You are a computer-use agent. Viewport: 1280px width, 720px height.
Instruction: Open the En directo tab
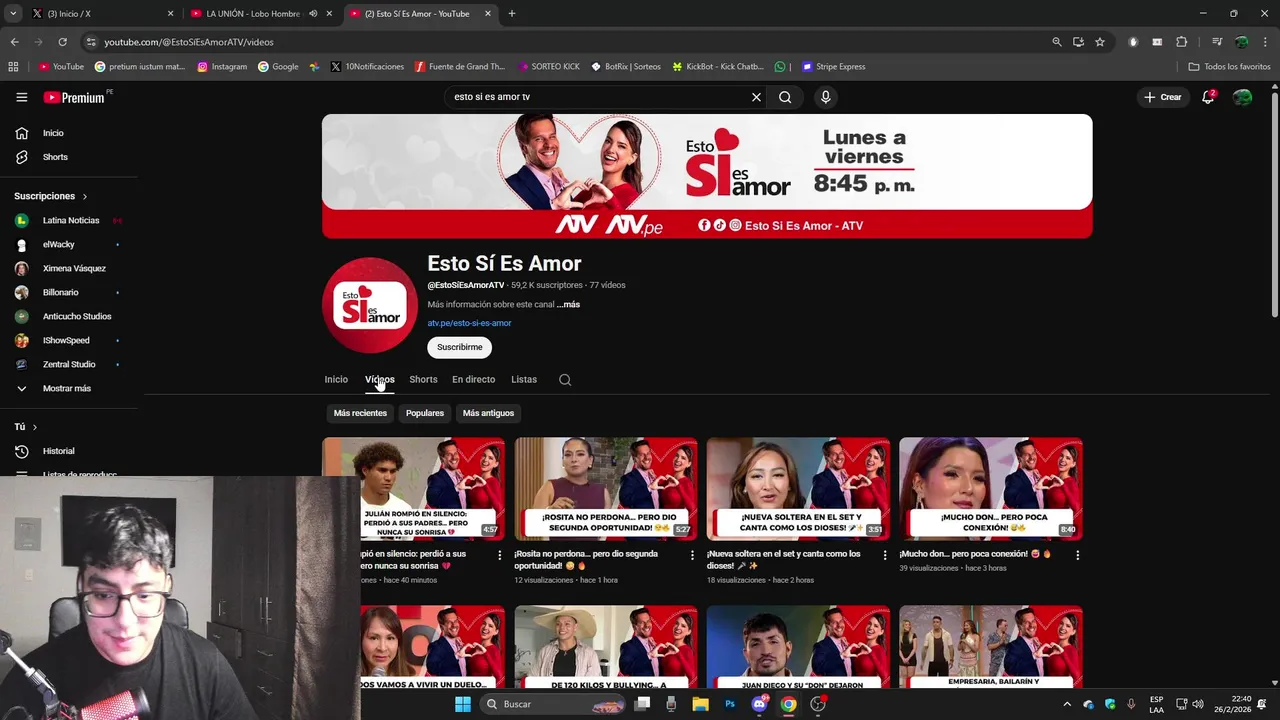click(473, 380)
